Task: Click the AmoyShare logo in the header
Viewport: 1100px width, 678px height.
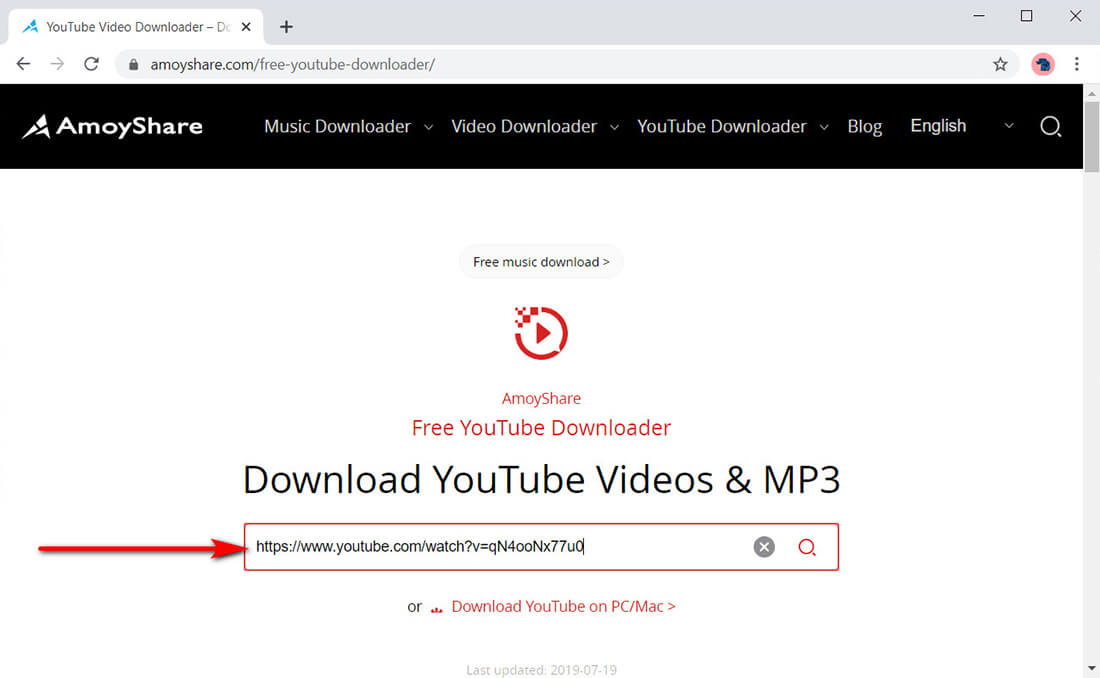Action: click(x=112, y=126)
